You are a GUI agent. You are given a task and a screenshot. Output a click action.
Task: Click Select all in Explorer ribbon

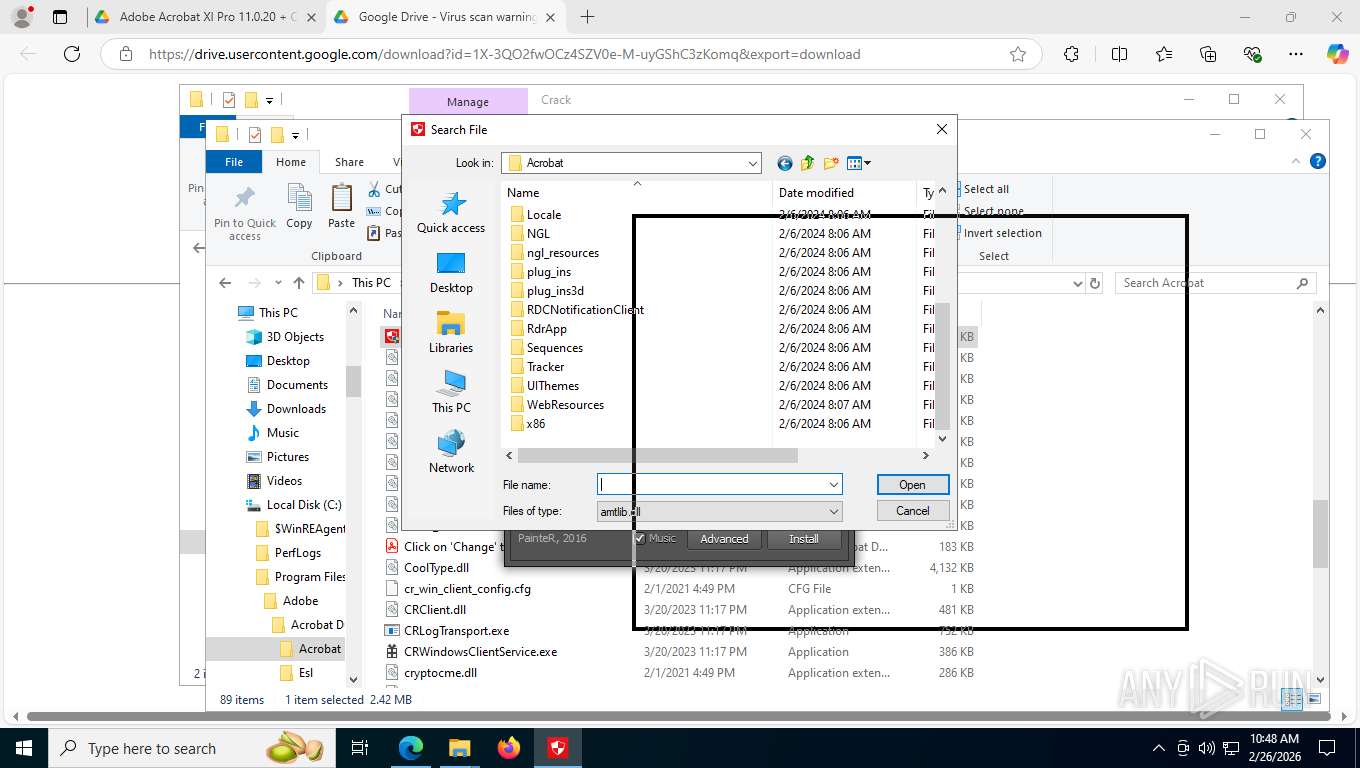986,189
